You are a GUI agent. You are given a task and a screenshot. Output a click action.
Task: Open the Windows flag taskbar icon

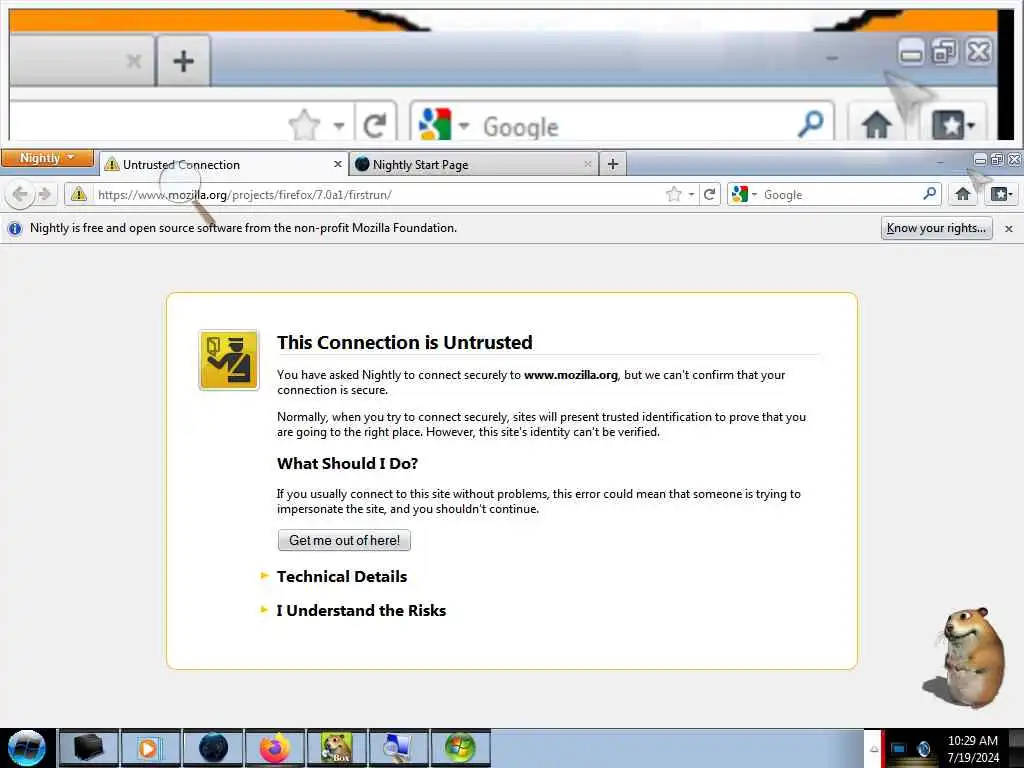(x=460, y=748)
